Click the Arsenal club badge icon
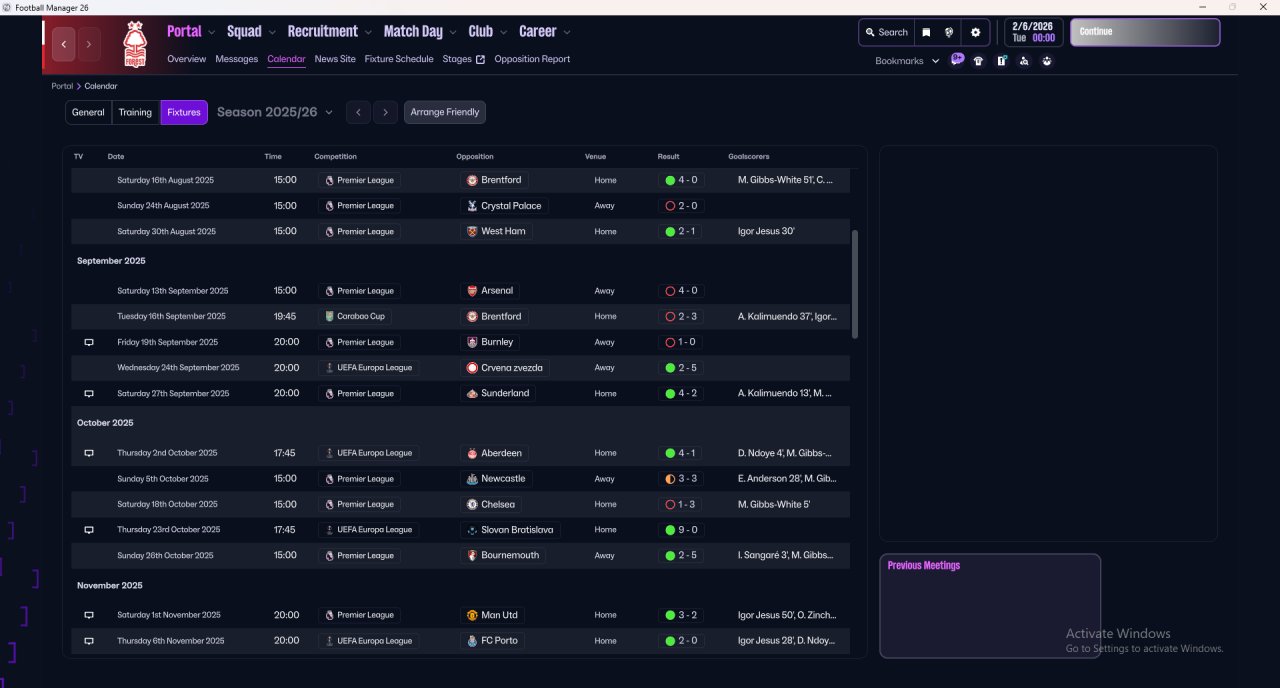Screen dimensions: 1280x688 coord(472,291)
